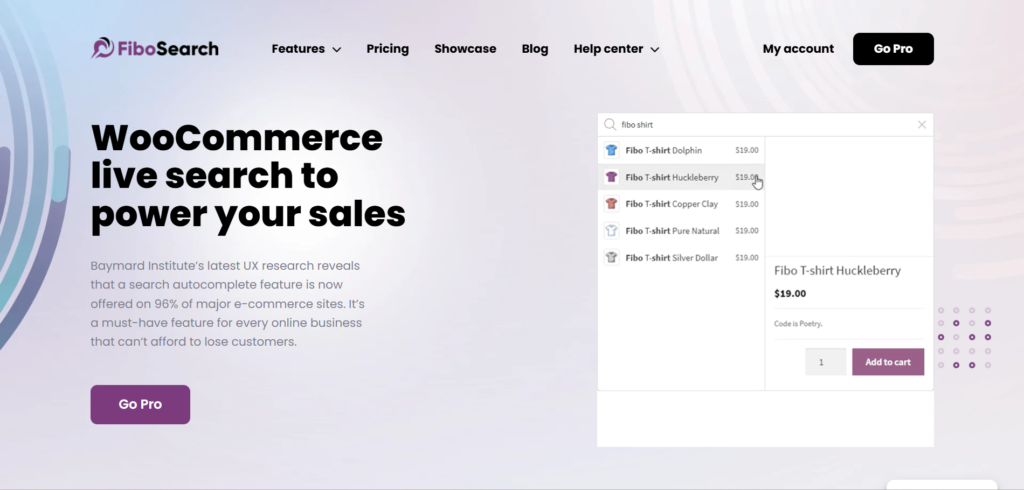Click the magnifier icon in search box
Screen dimensions: 1024x490
tap(610, 124)
